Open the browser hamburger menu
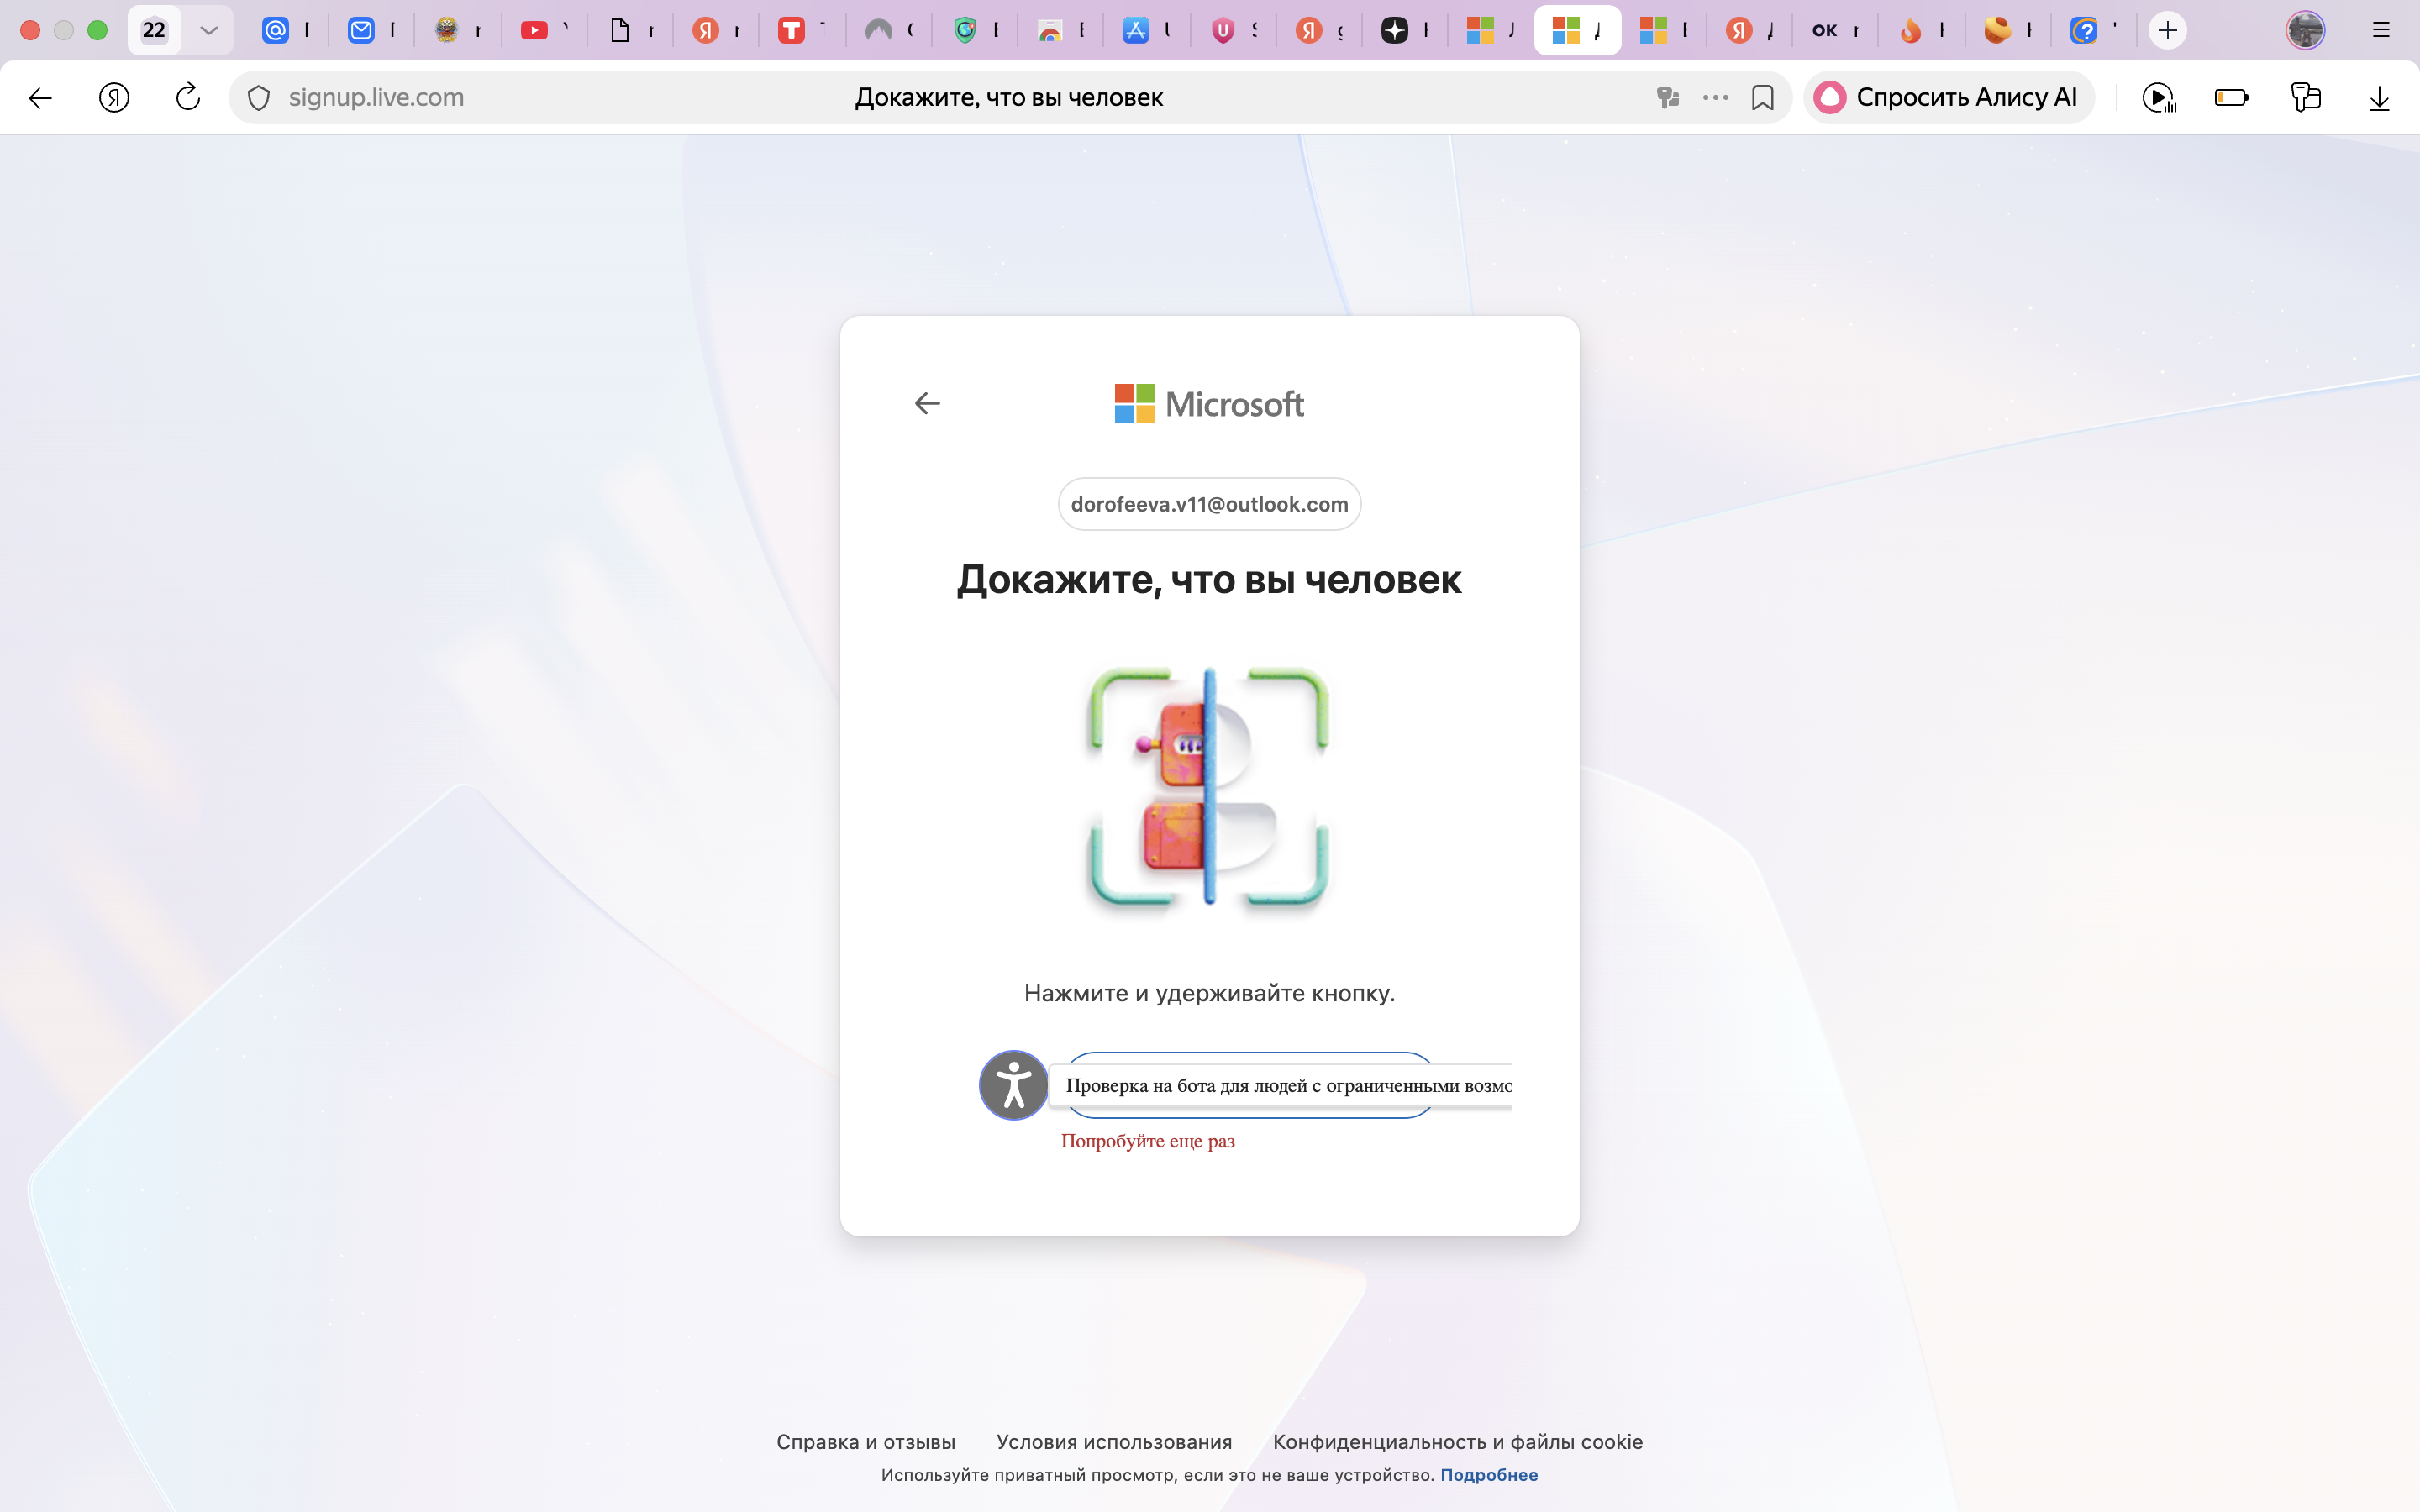 [x=2381, y=30]
